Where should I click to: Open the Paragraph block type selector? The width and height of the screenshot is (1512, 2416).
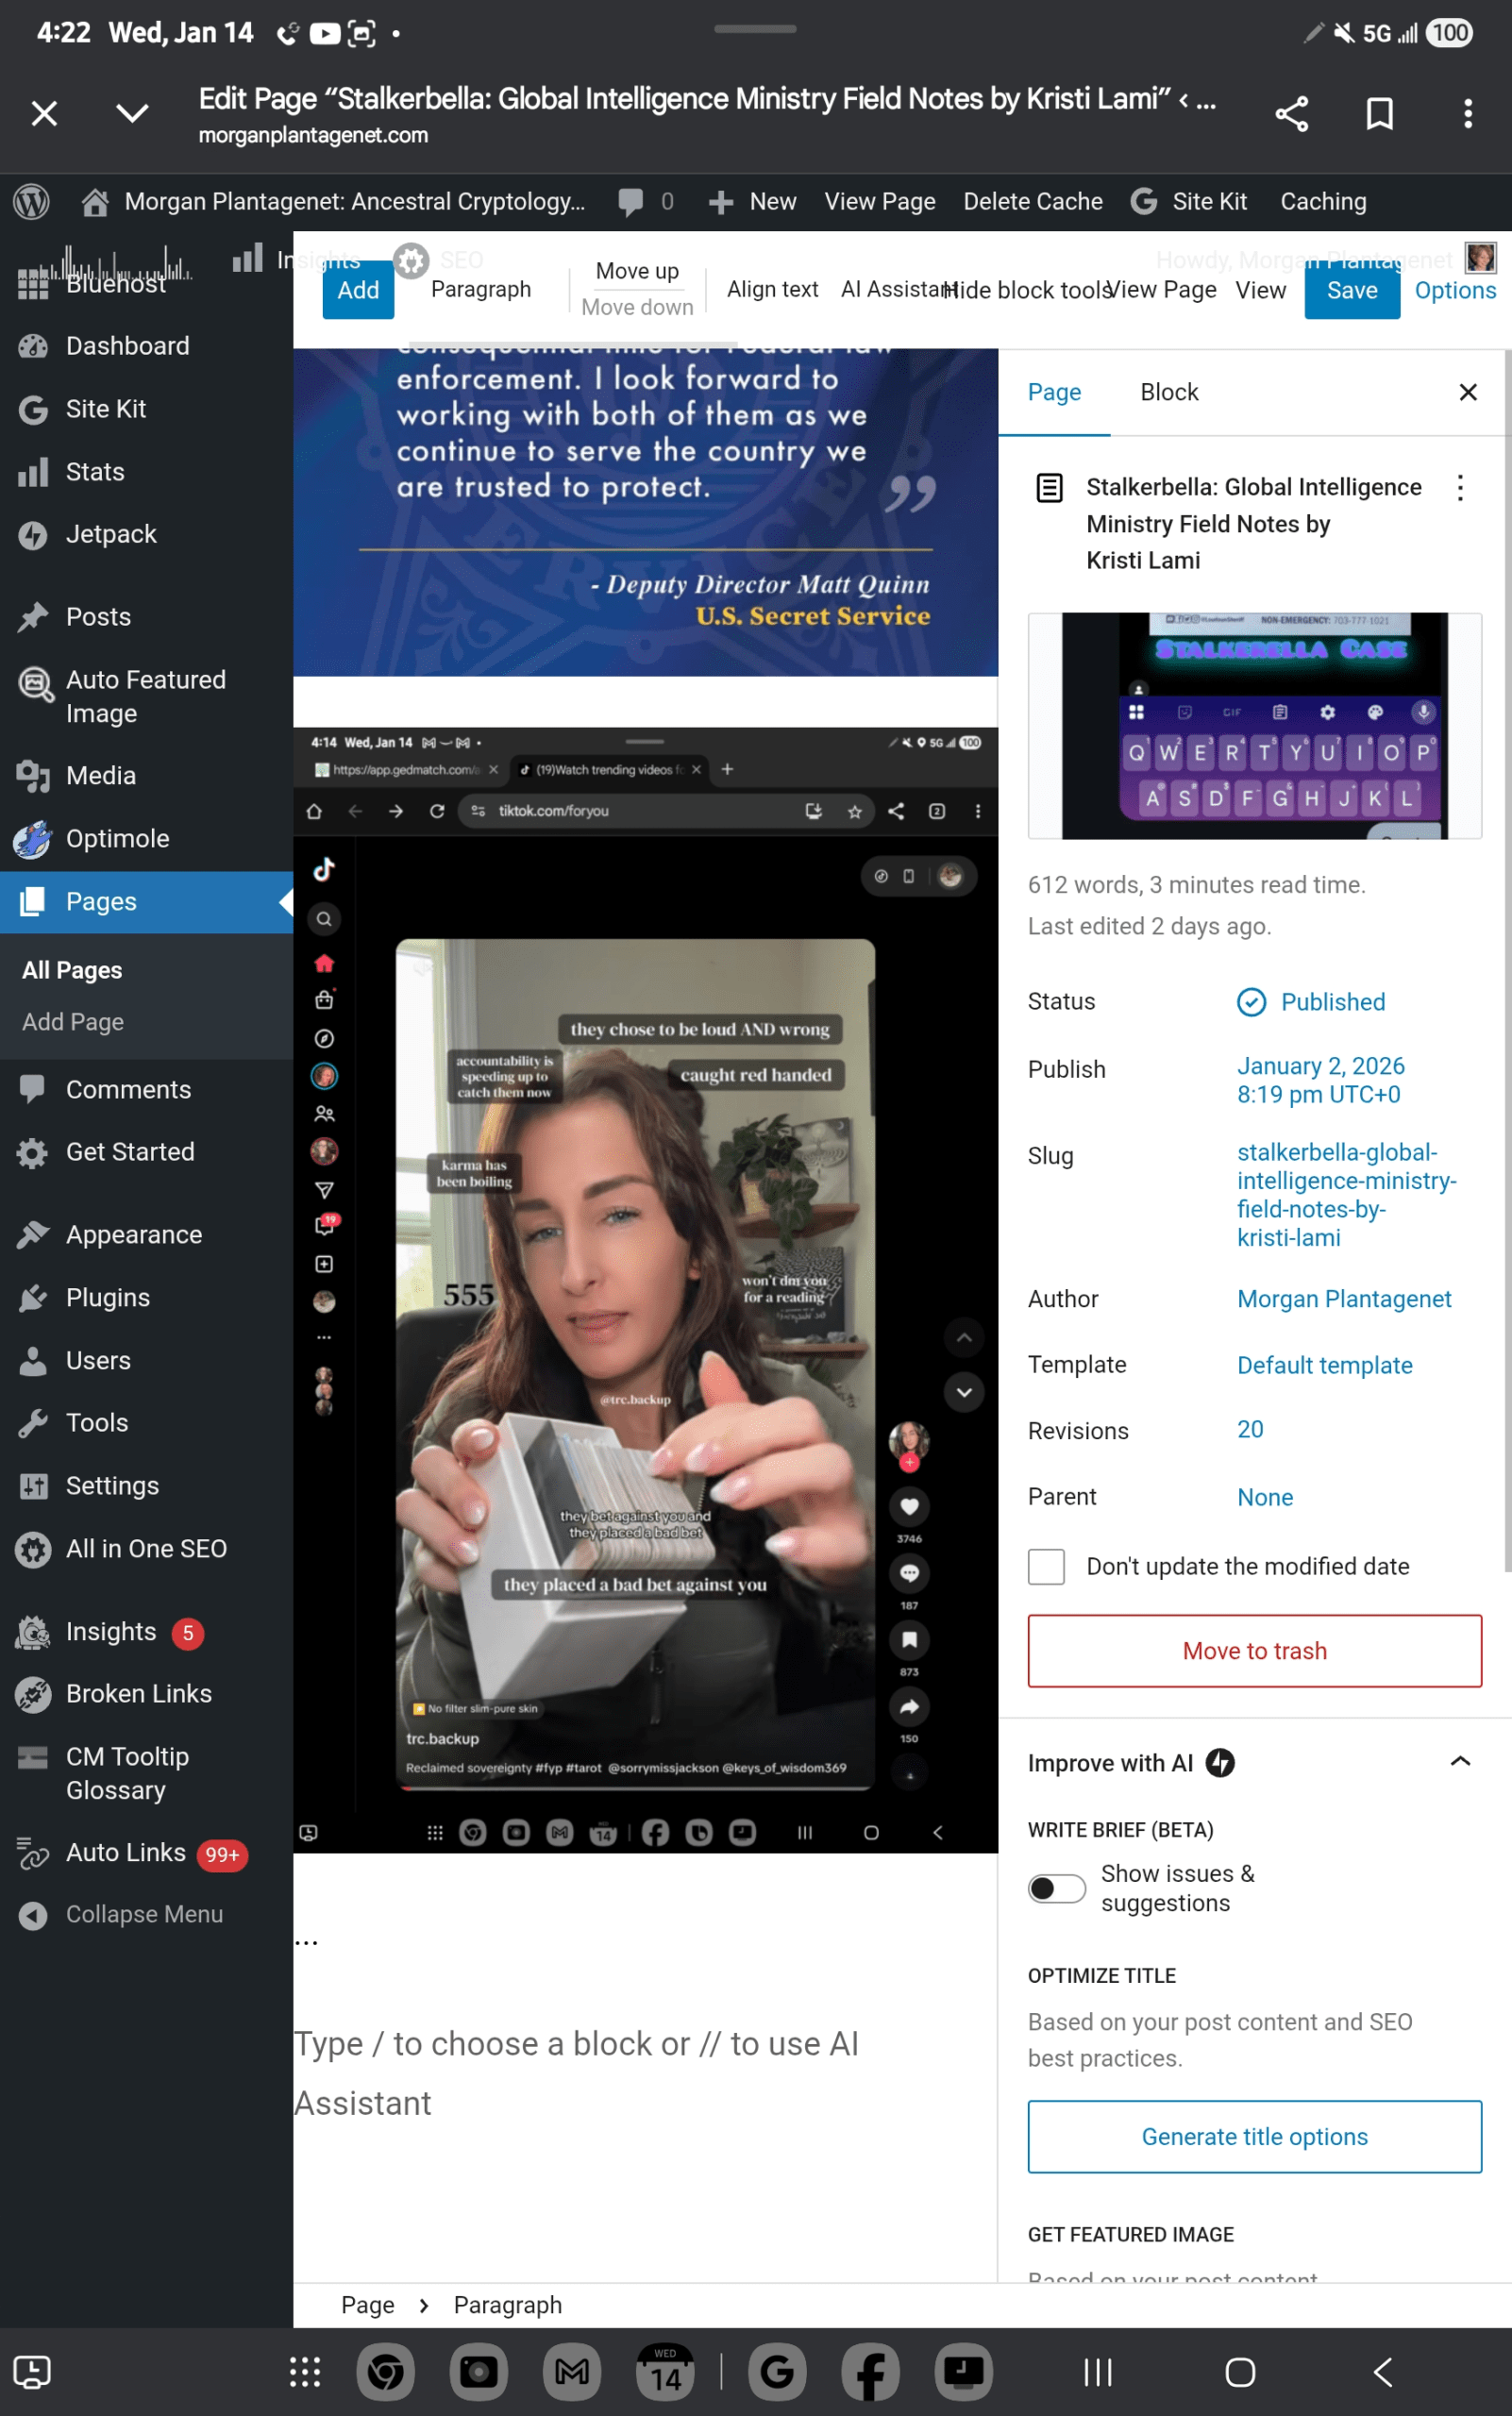[x=481, y=289]
